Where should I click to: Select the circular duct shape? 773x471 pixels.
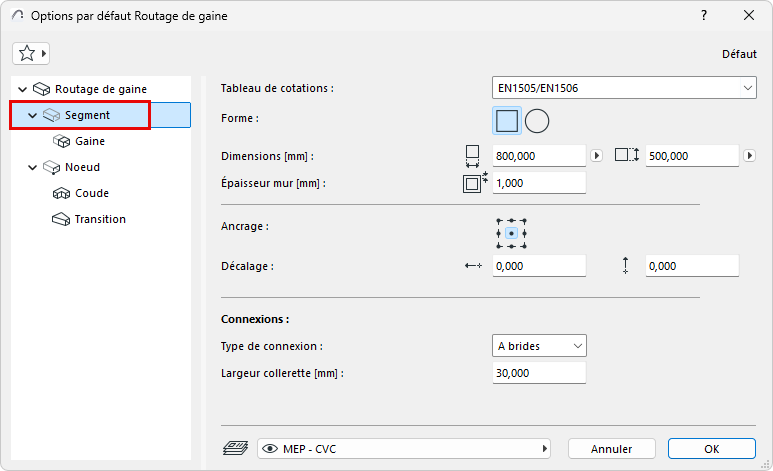pos(537,121)
